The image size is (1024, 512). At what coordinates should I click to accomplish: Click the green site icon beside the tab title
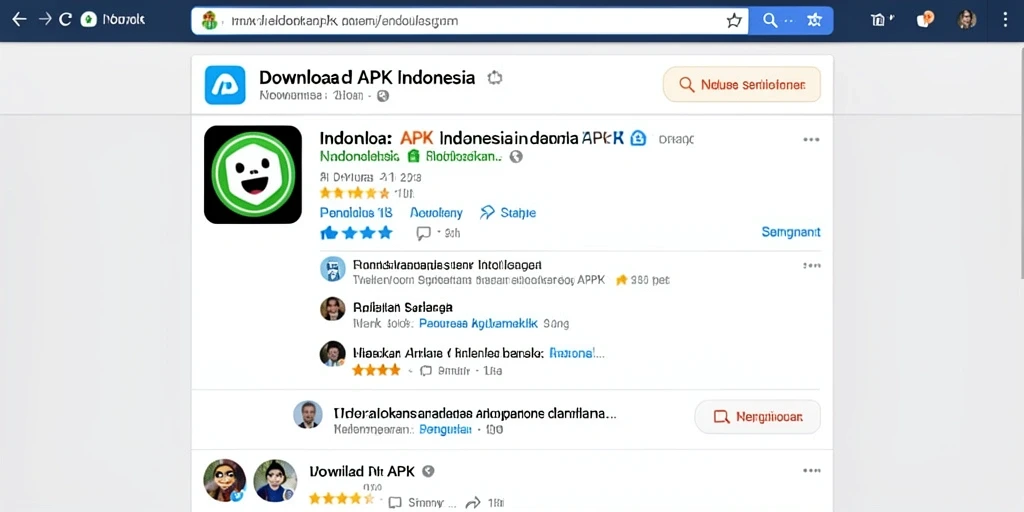click(x=88, y=20)
